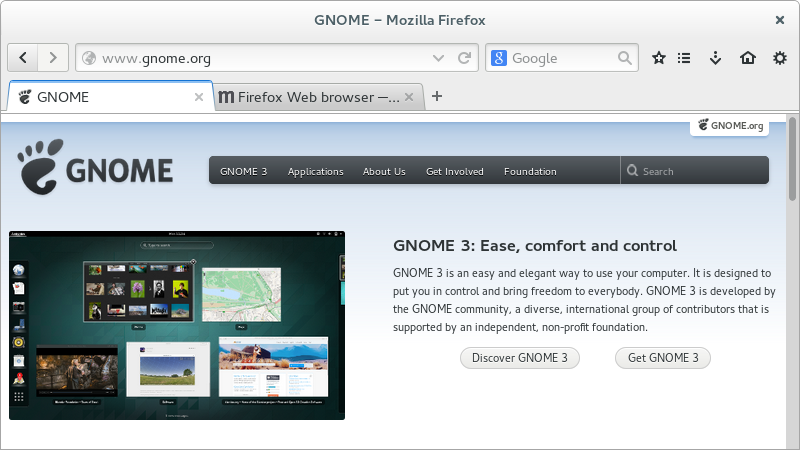
Task: Click heading 'GNOME 3: Ease, comfort and control'
Action: (535, 245)
